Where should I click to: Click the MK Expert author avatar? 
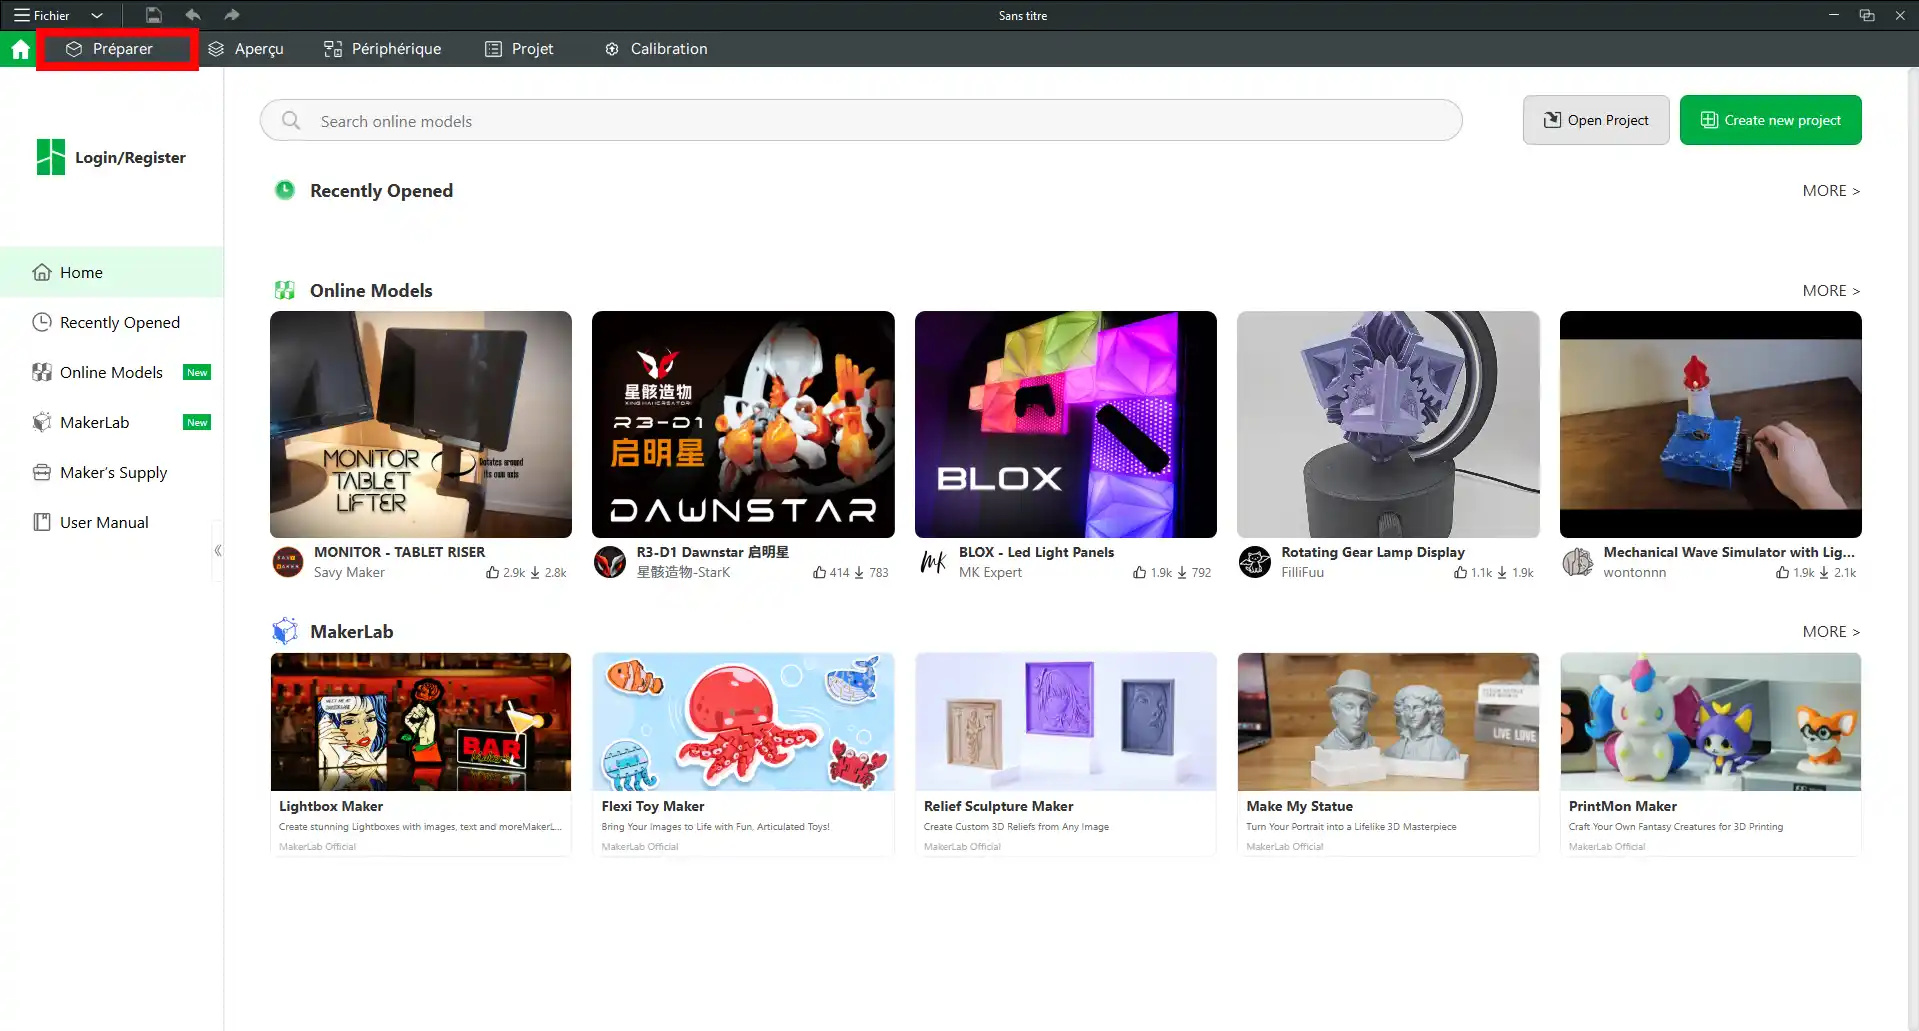pos(933,562)
